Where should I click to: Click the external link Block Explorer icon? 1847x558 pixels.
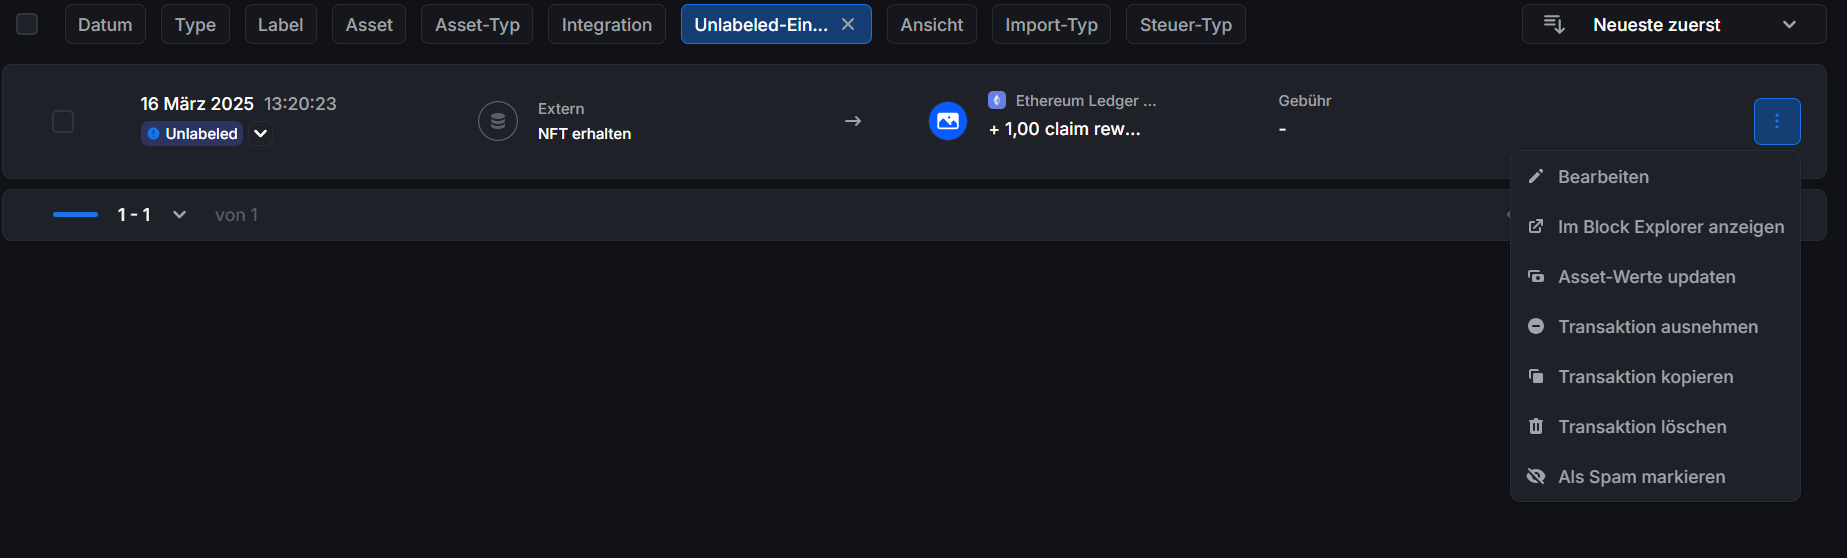click(1536, 226)
